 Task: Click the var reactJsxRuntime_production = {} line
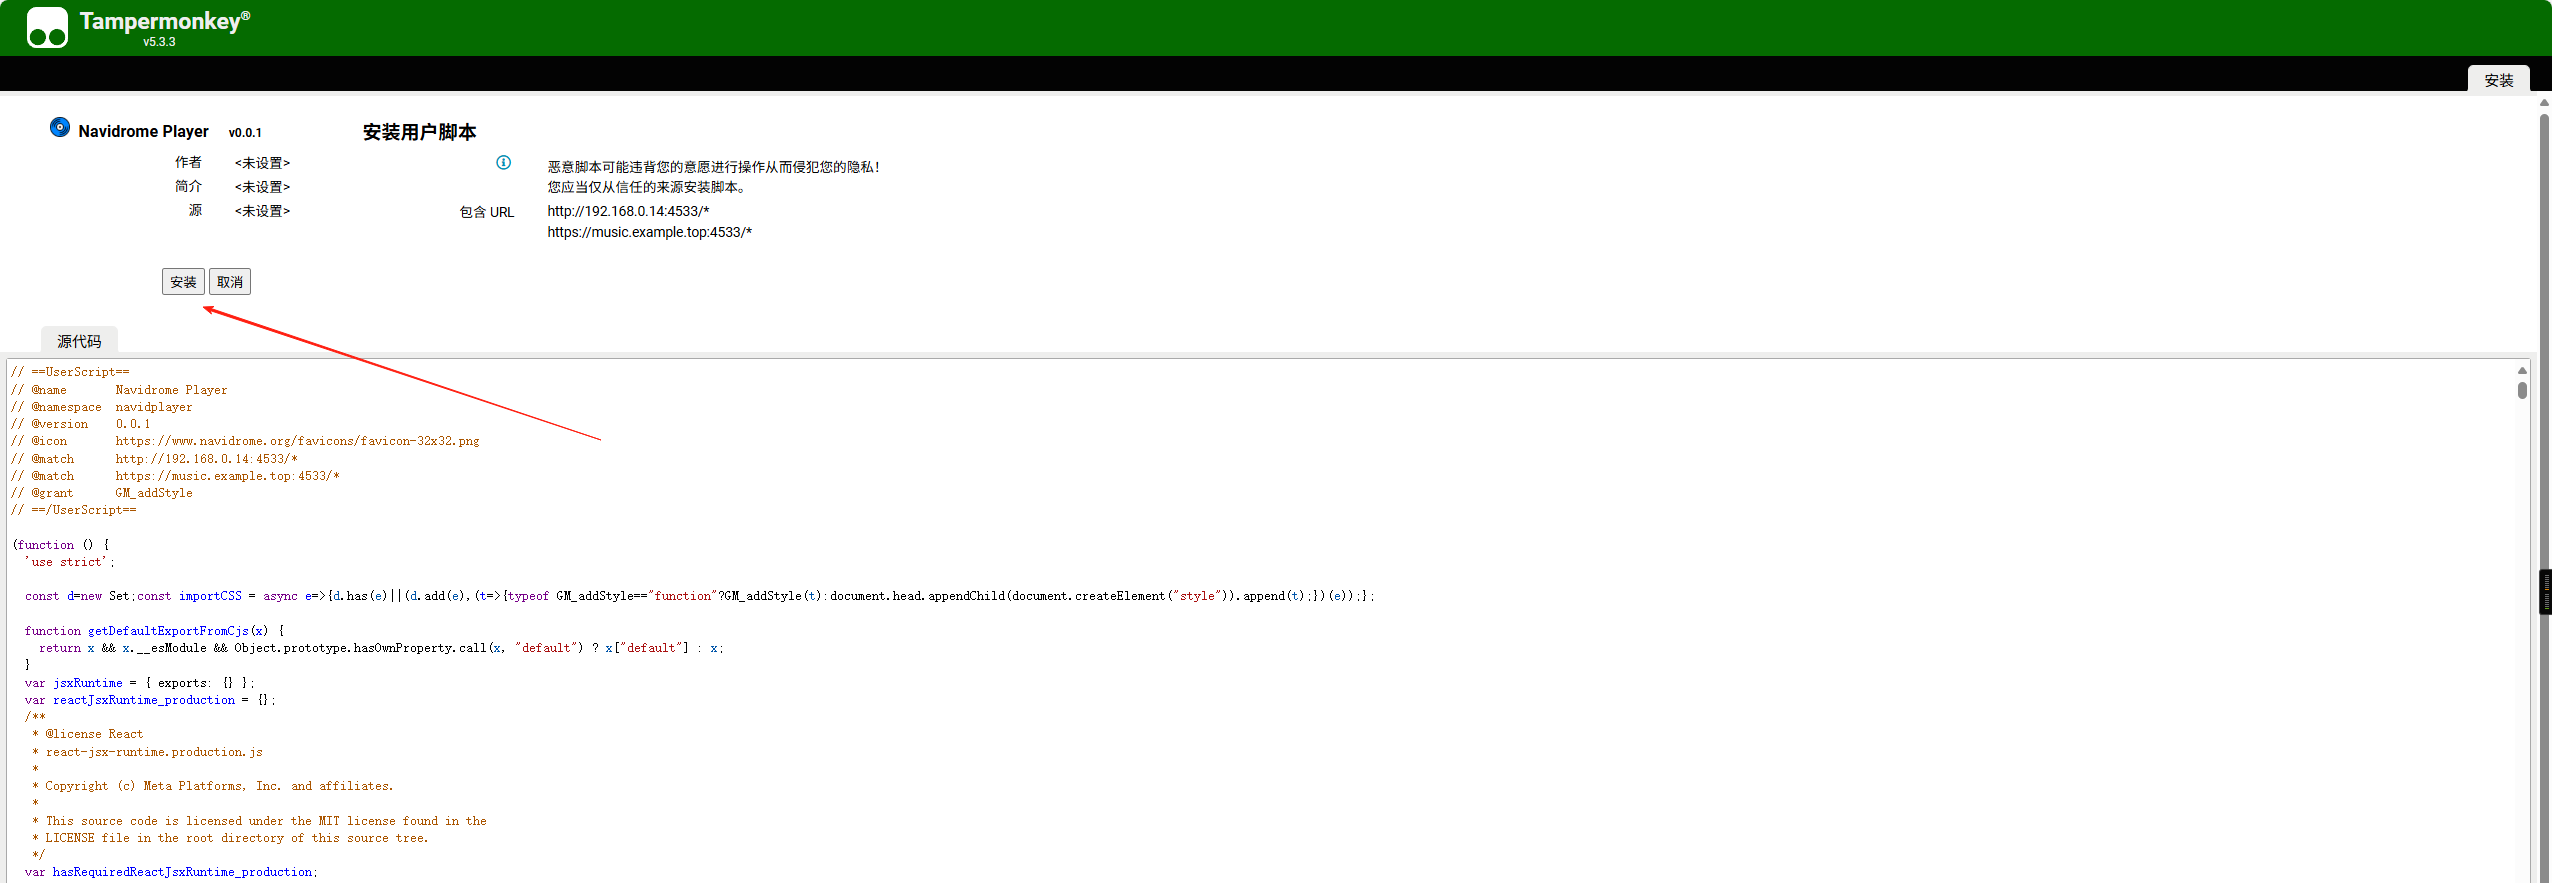tap(150, 700)
